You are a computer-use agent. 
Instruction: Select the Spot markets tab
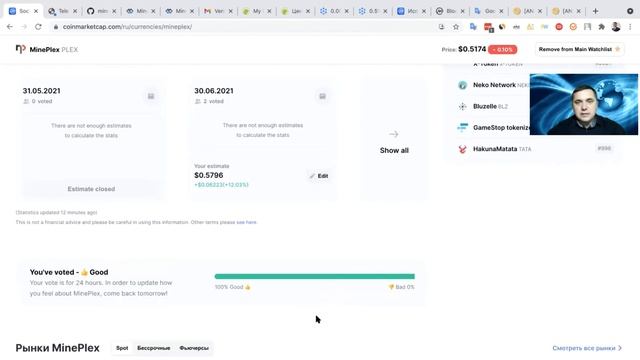click(122, 348)
